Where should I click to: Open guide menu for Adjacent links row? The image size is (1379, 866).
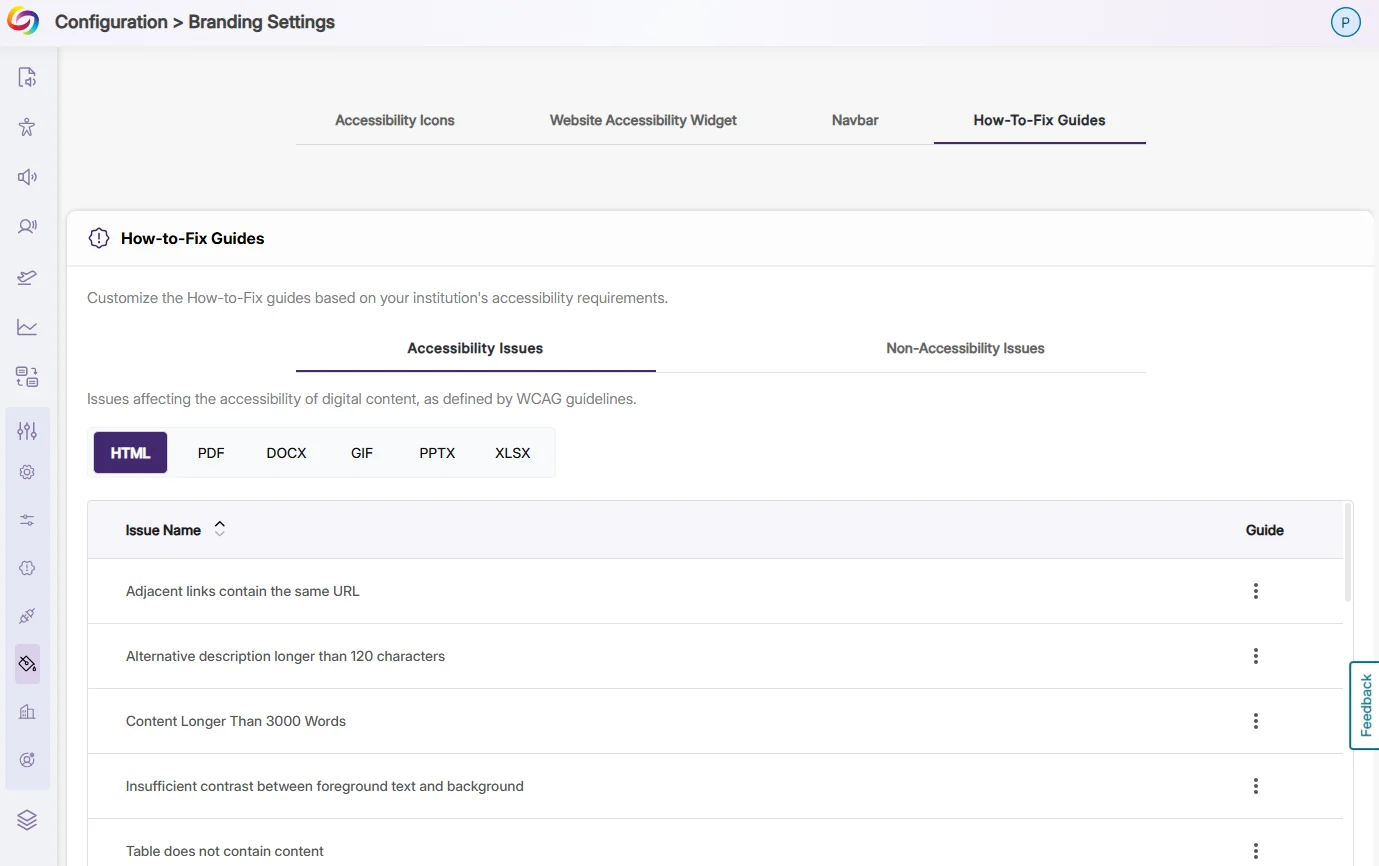1255,591
